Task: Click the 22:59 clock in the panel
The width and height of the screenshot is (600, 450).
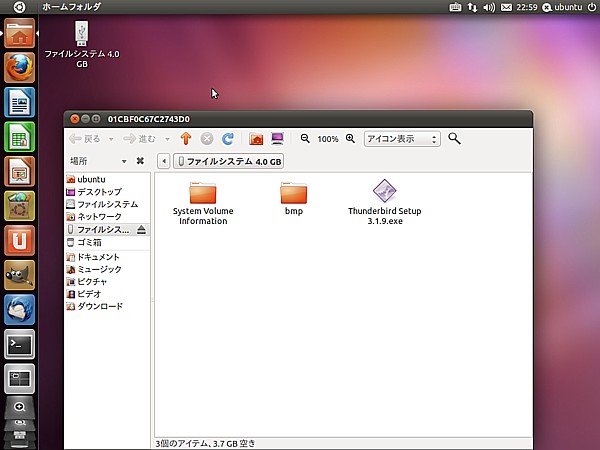Action: click(x=527, y=7)
